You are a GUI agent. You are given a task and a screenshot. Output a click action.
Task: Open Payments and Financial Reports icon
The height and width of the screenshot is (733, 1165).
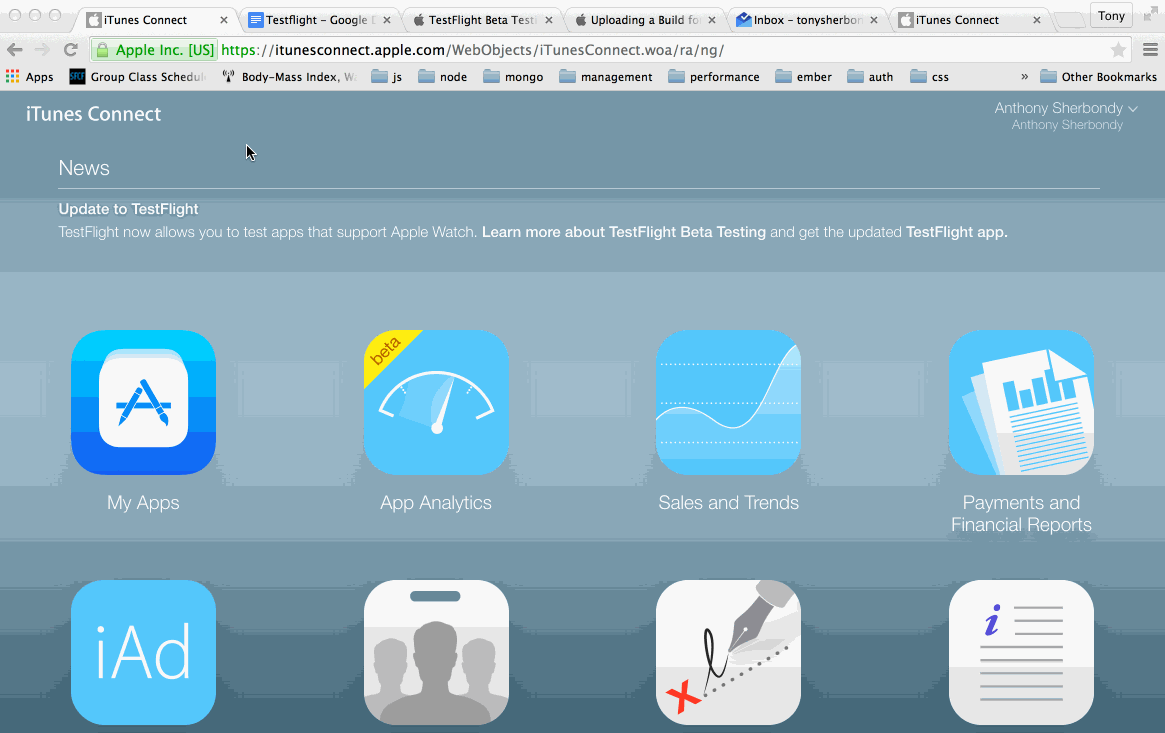coord(1021,402)
